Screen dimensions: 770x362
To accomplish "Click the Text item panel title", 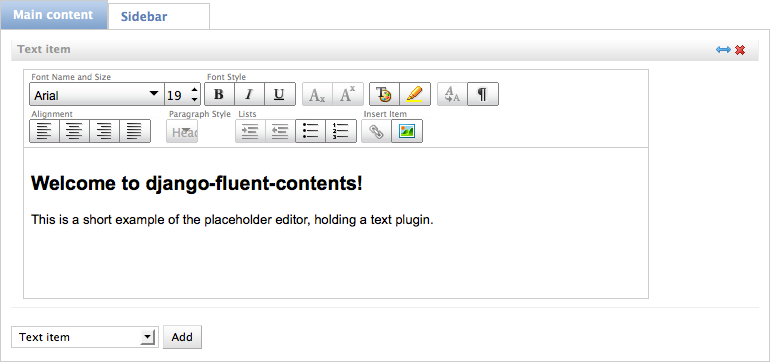I will click(44, 49).
